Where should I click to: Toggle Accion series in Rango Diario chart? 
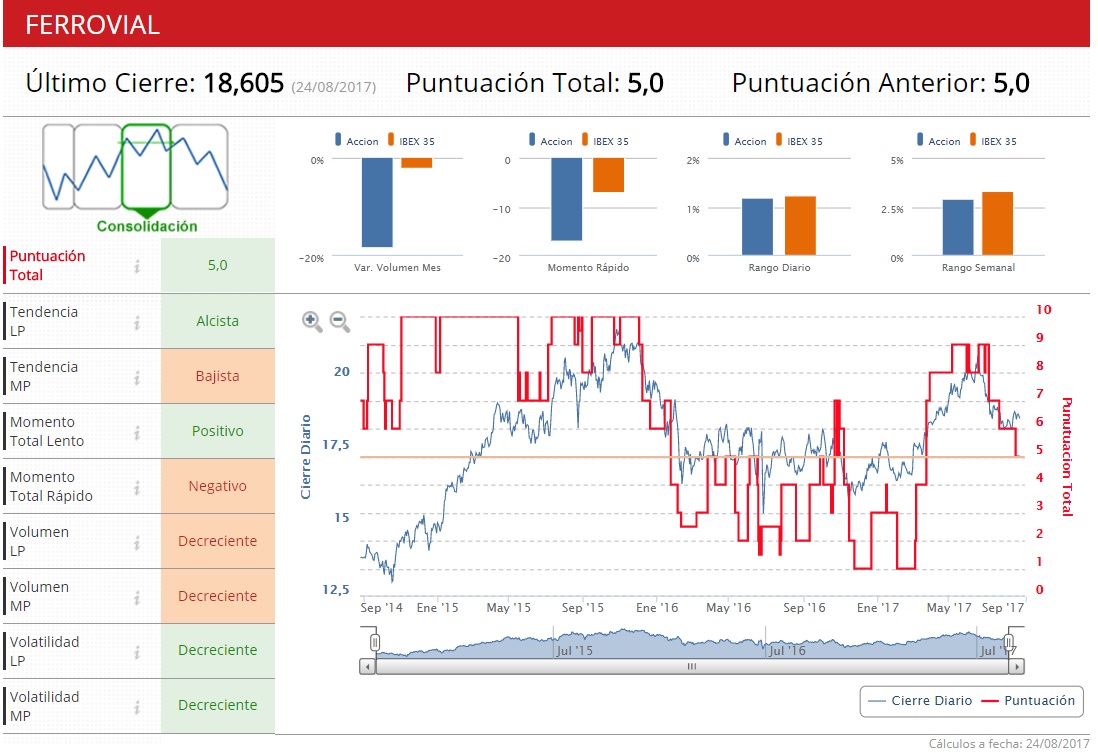[745, 141]
